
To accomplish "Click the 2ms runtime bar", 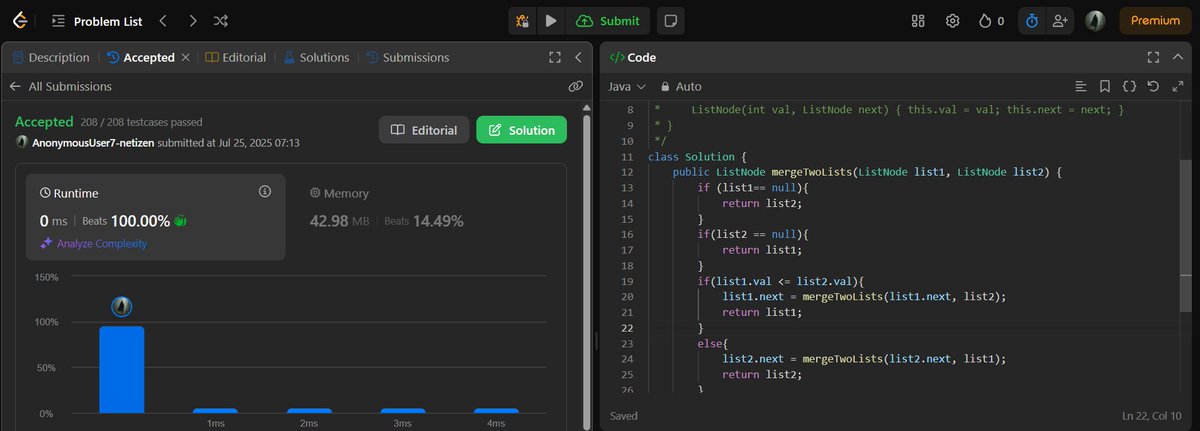I will click(309, 410).
